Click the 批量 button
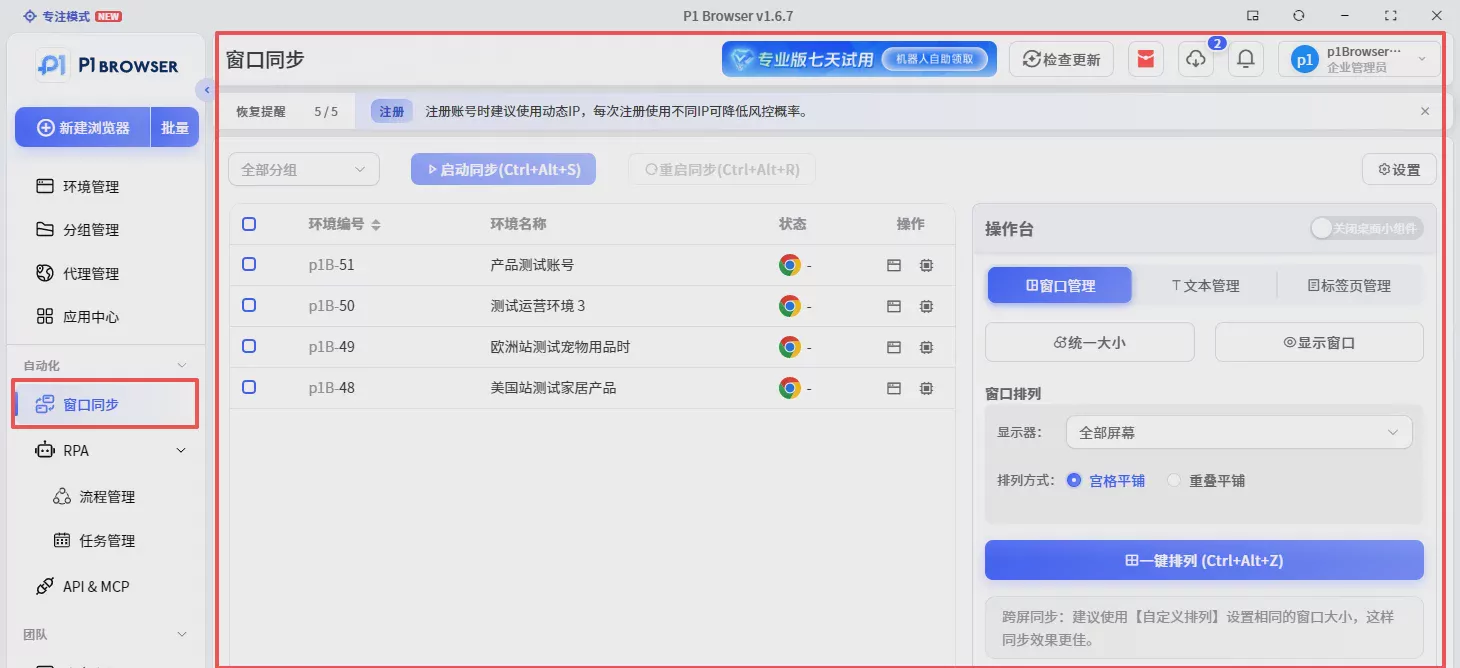 pos(175,128)
